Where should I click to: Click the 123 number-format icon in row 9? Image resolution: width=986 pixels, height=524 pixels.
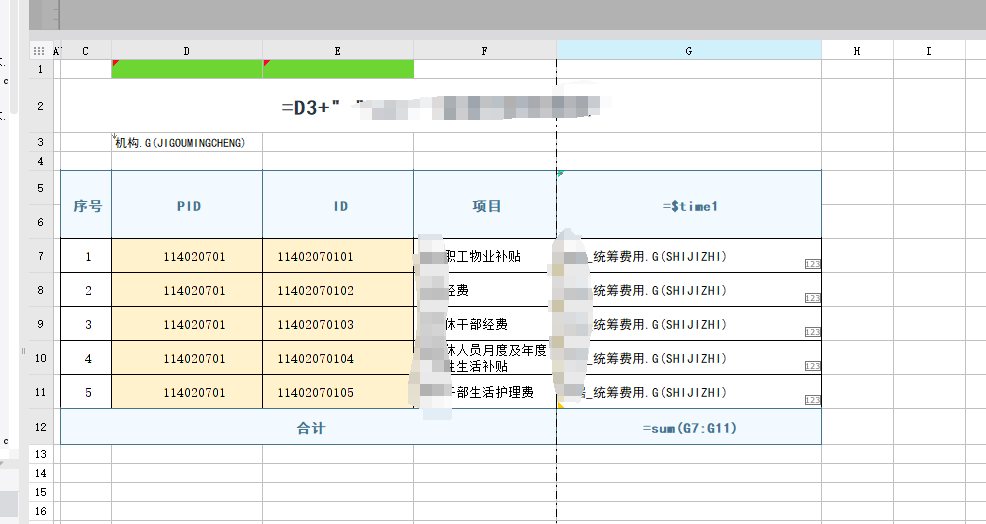[x=812, y=332]
